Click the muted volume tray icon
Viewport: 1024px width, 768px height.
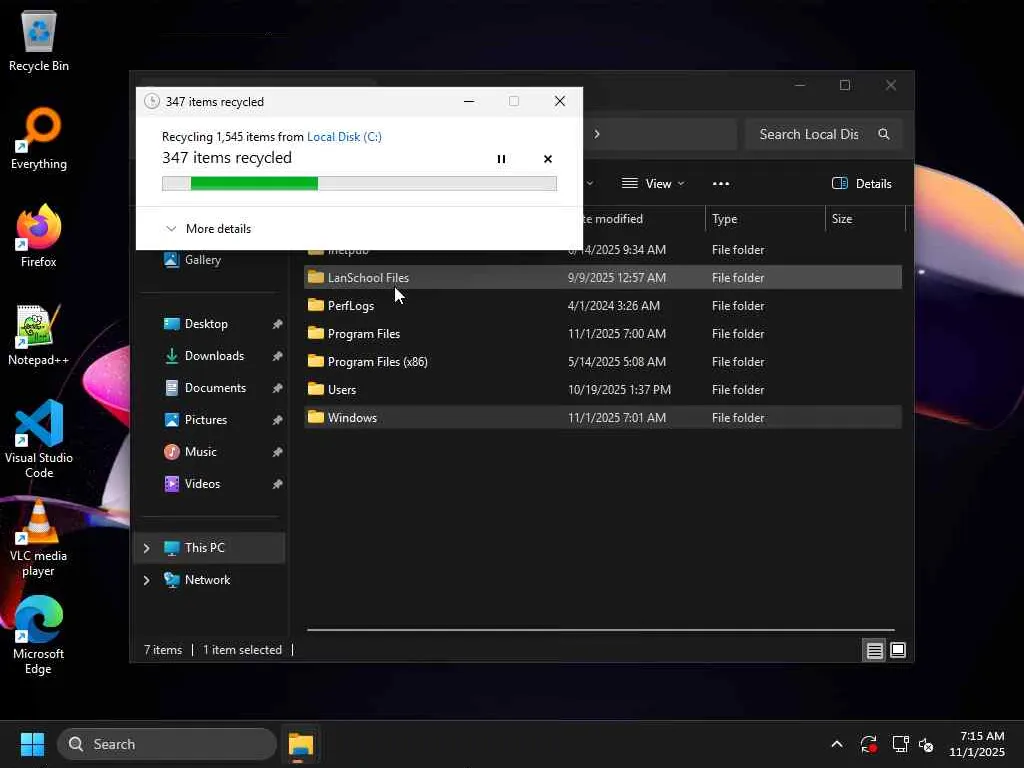click(926, 744)
